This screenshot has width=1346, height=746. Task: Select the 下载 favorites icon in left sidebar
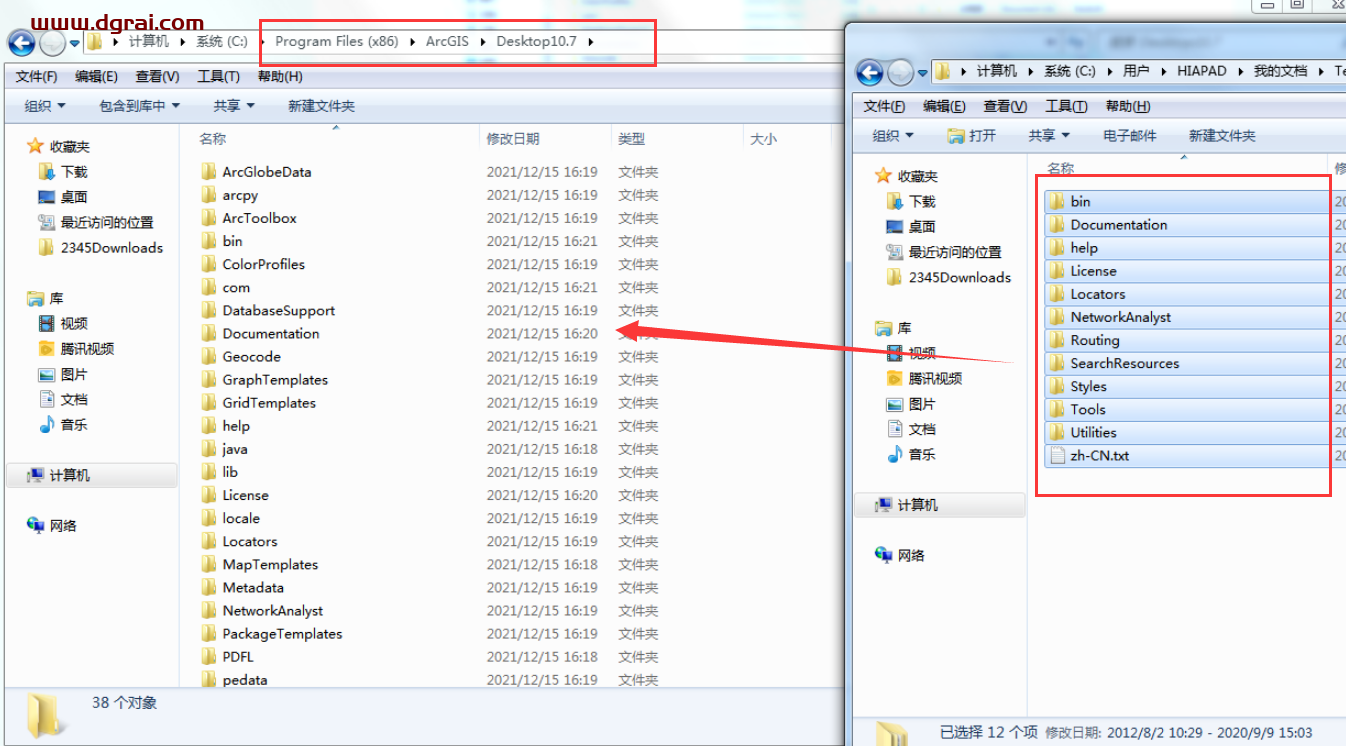46,172
